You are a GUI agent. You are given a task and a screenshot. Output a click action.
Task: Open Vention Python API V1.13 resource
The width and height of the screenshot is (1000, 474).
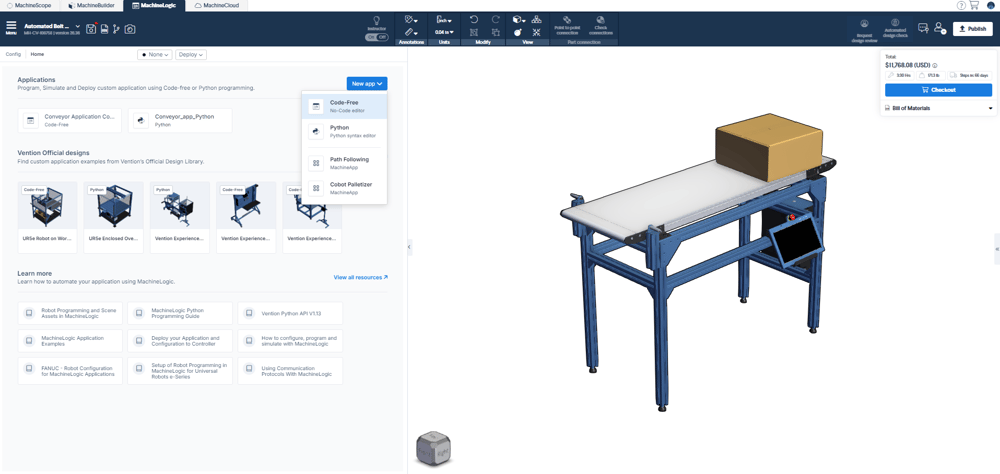pyautogui.click(x=290, y=313)
